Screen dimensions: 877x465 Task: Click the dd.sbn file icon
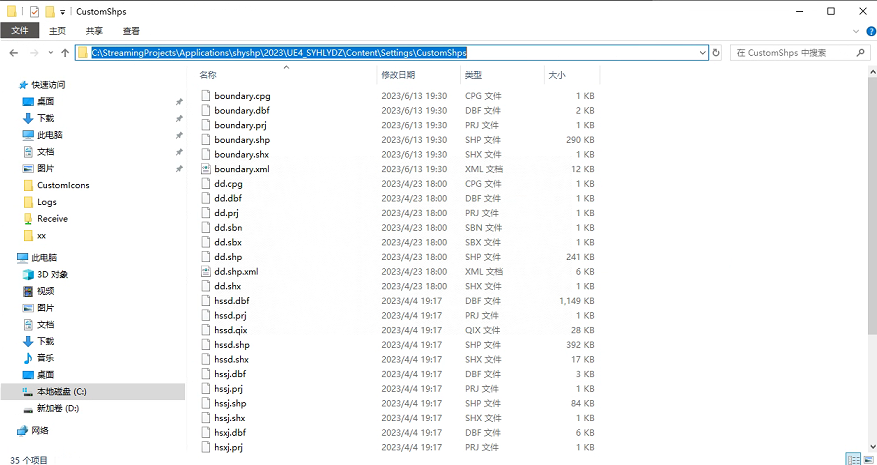(206, 228)
